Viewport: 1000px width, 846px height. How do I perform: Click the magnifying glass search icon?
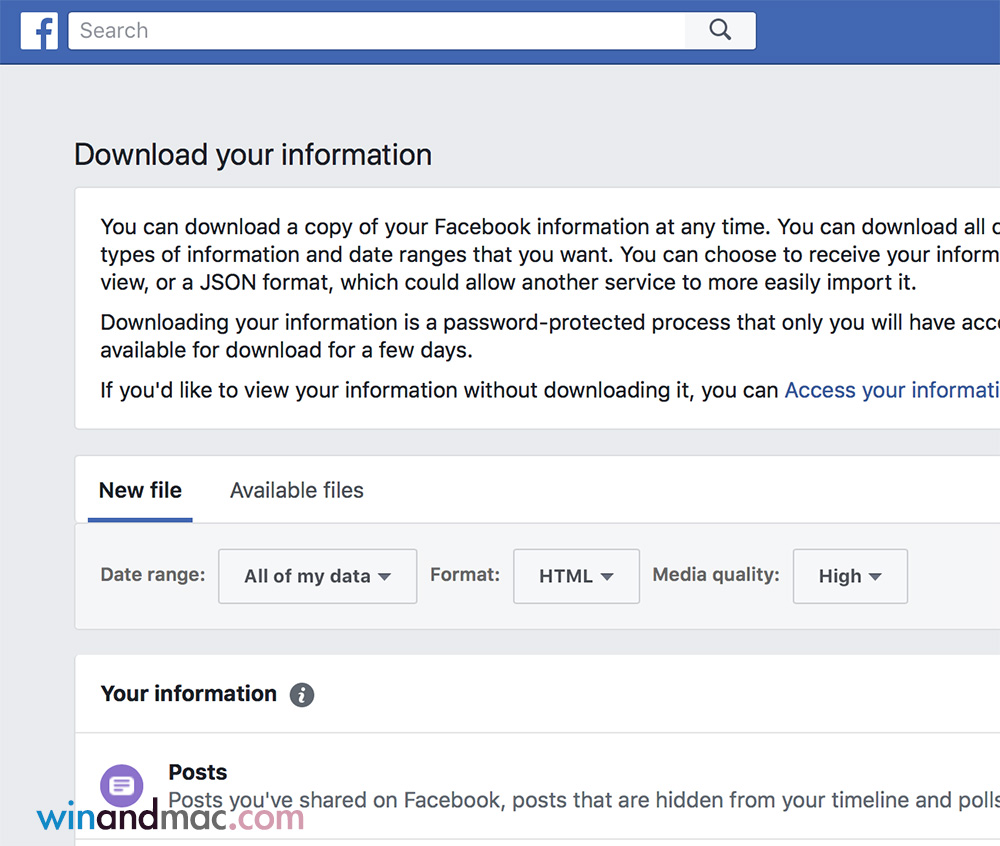coord(720,31)
